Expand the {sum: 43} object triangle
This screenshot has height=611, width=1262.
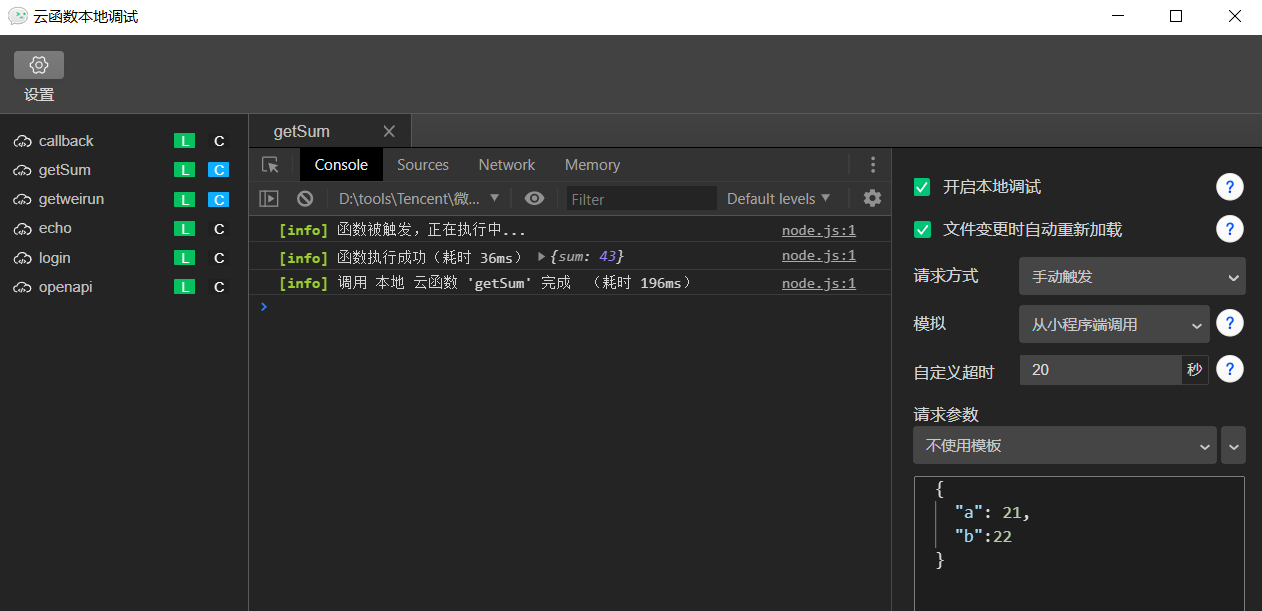[x=542, y=257]
